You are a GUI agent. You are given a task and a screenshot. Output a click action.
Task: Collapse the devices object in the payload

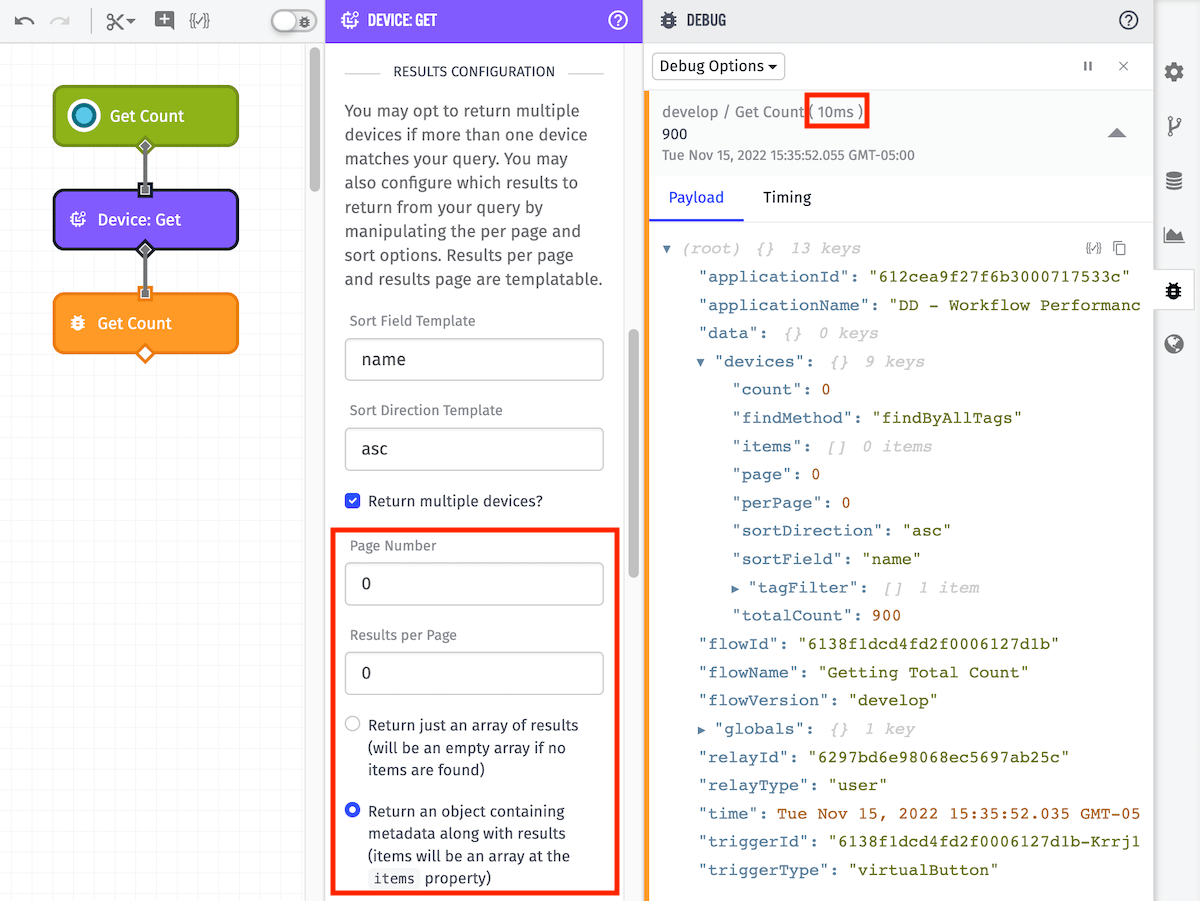[x=702, y=362]
